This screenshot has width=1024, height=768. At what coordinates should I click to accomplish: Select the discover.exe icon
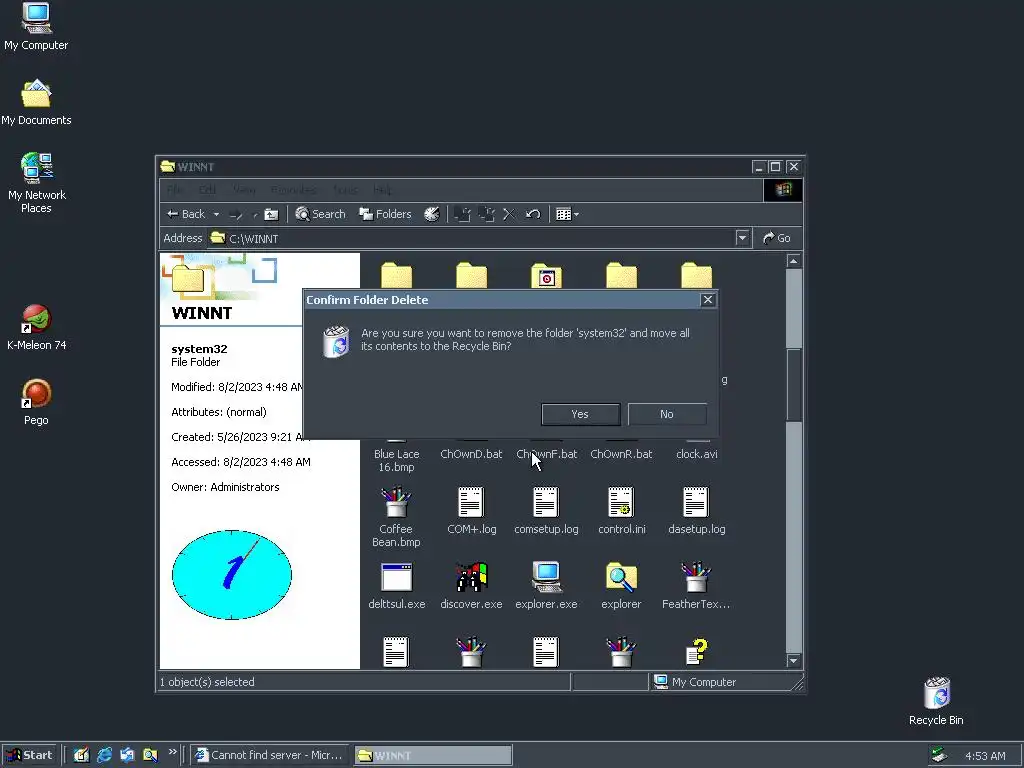(472, 577)
